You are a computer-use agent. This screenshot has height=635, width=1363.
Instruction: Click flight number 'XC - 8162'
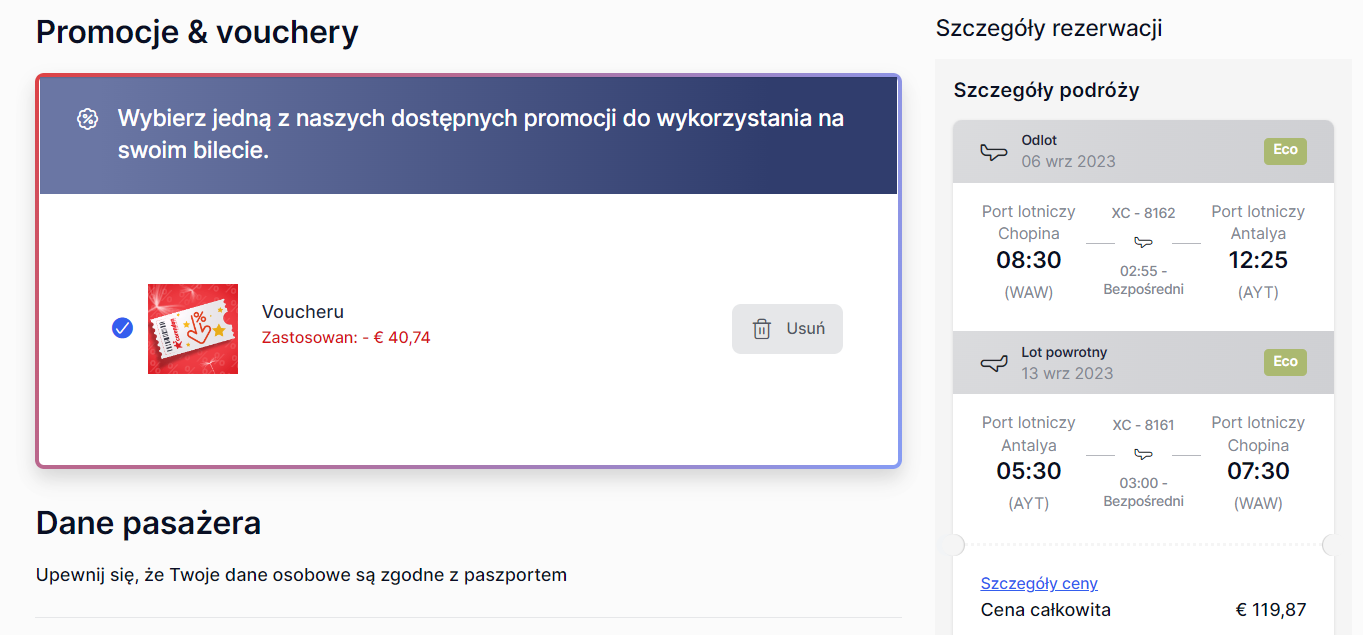pos(1143,213)
